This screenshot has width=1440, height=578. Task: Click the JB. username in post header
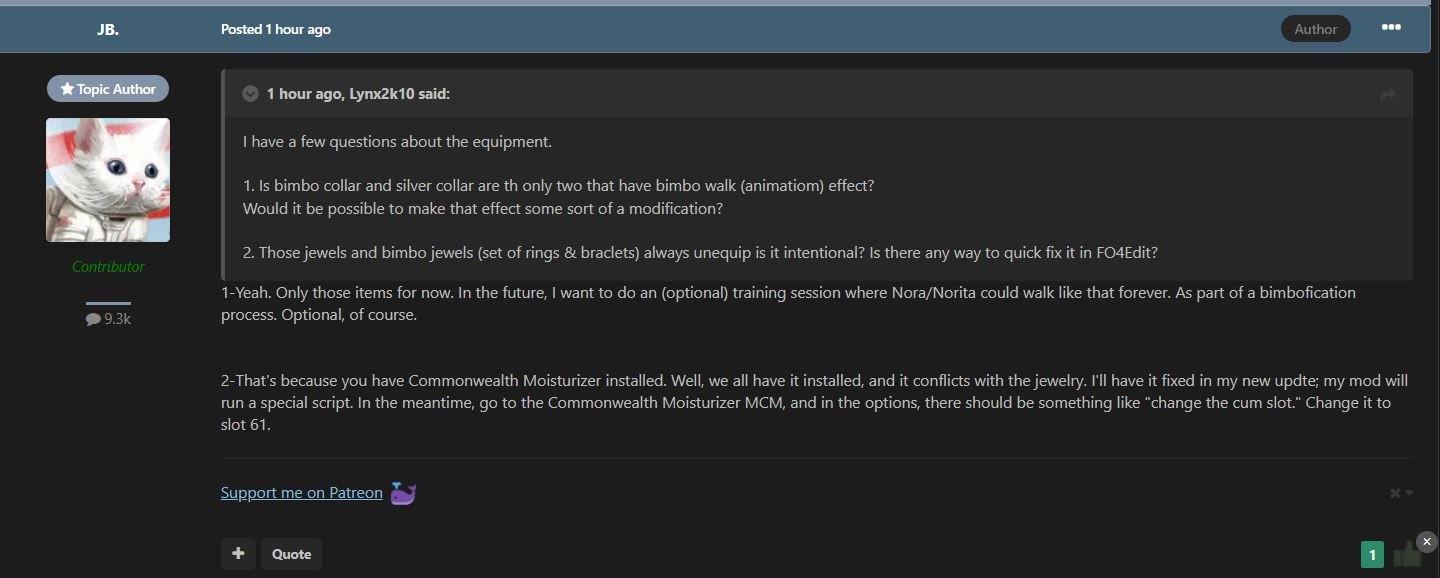pyautogui.click(x=108, y=29)
